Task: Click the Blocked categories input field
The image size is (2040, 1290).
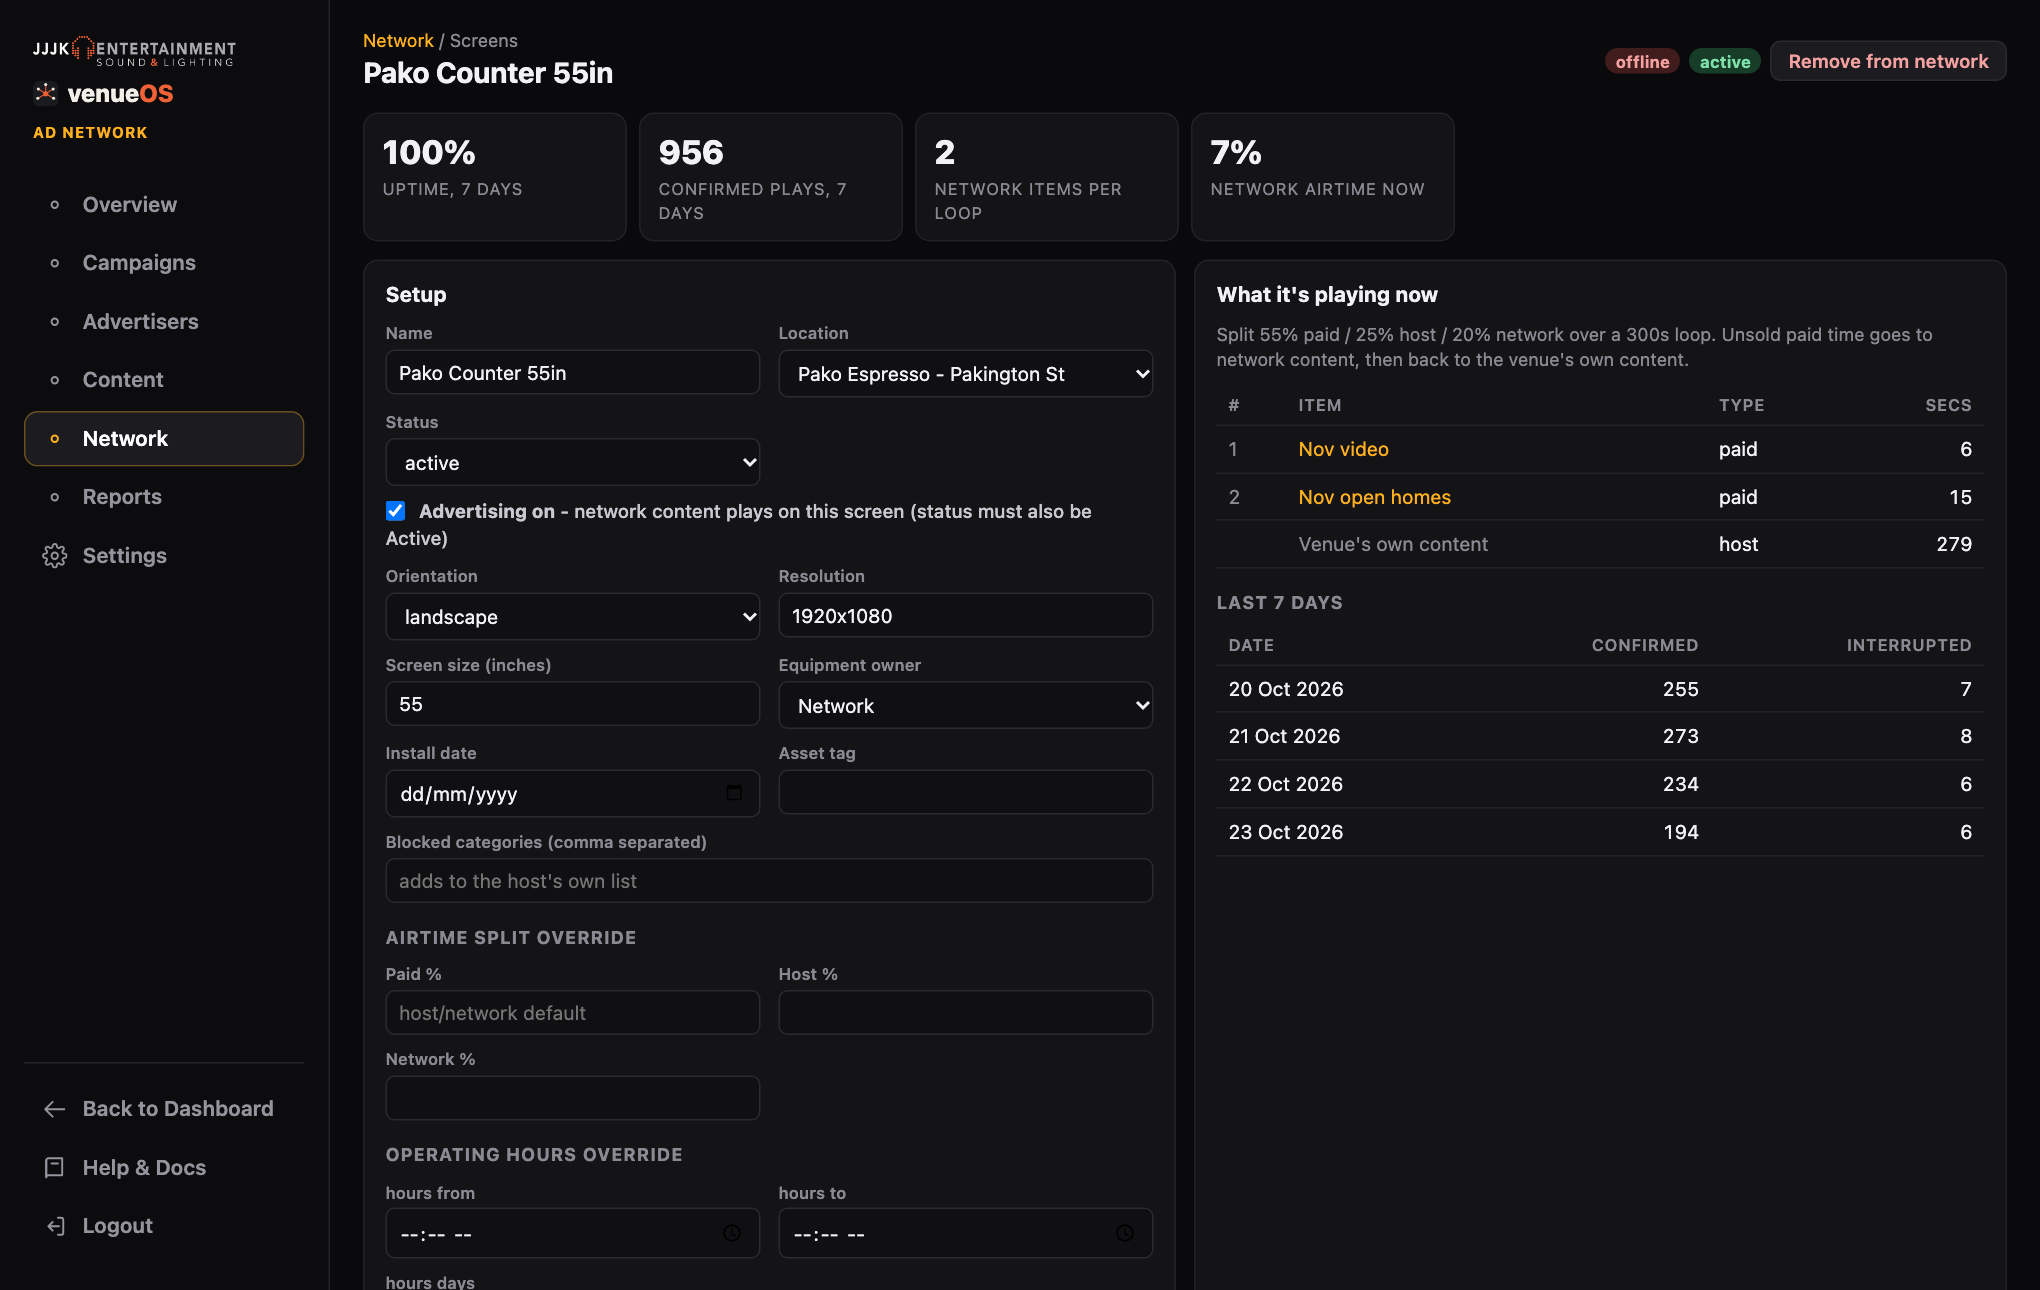Action: [x=769, y=881]
